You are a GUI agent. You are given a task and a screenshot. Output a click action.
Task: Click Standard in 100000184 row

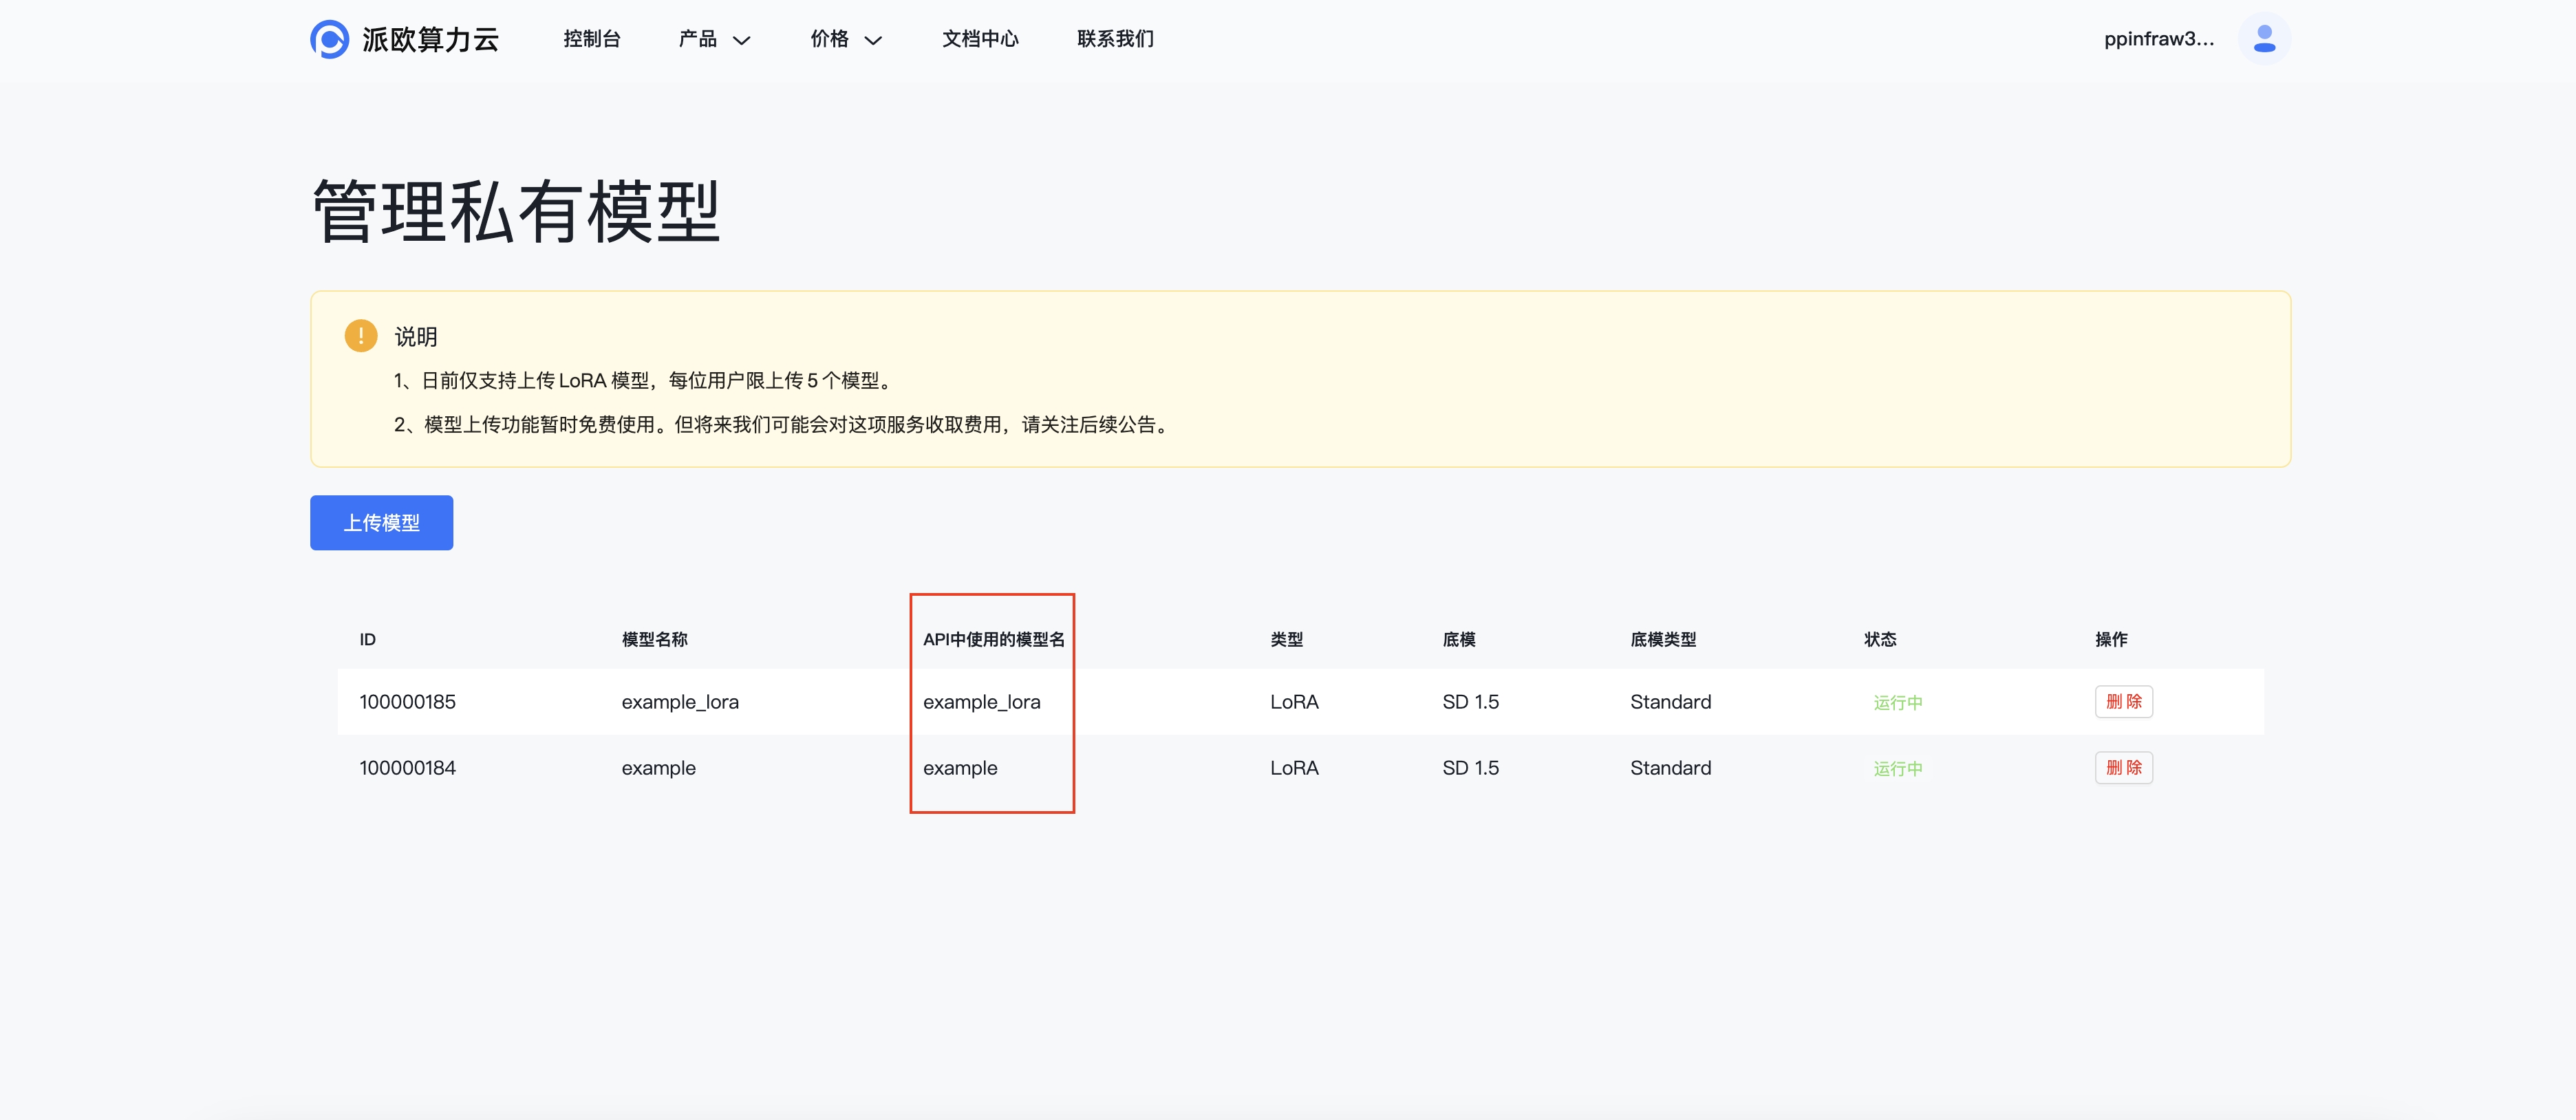click(x=1670, y=768)
